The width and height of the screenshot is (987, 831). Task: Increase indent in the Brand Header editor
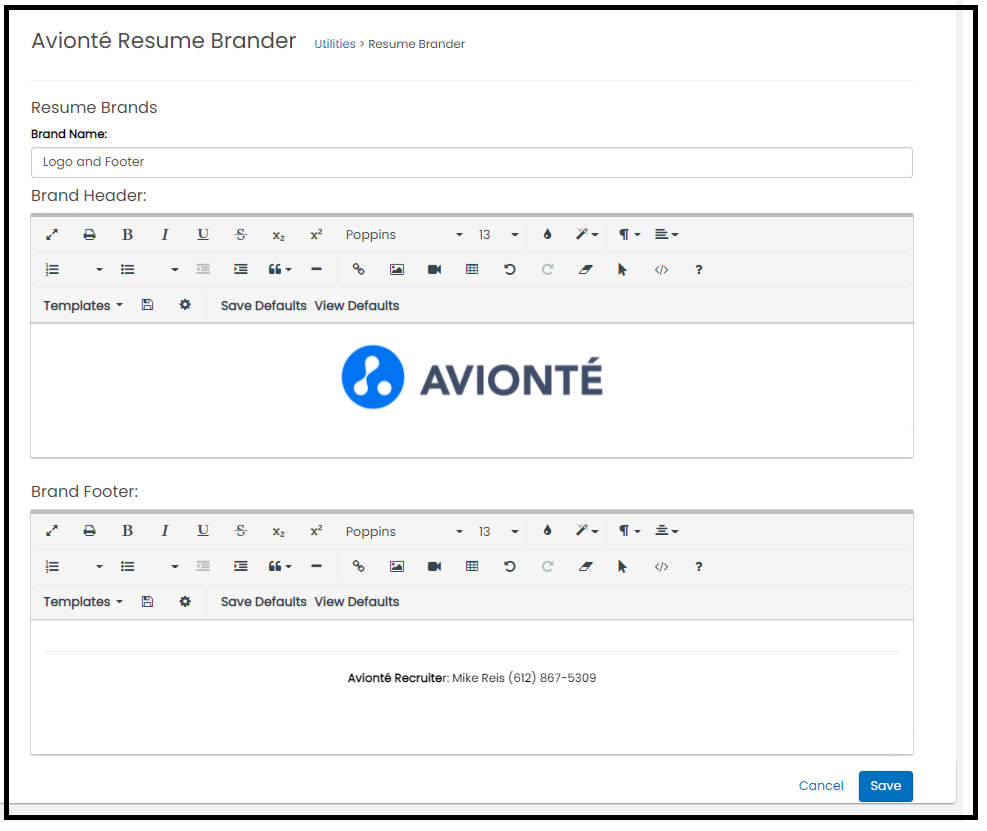click(x=240, y=269)
